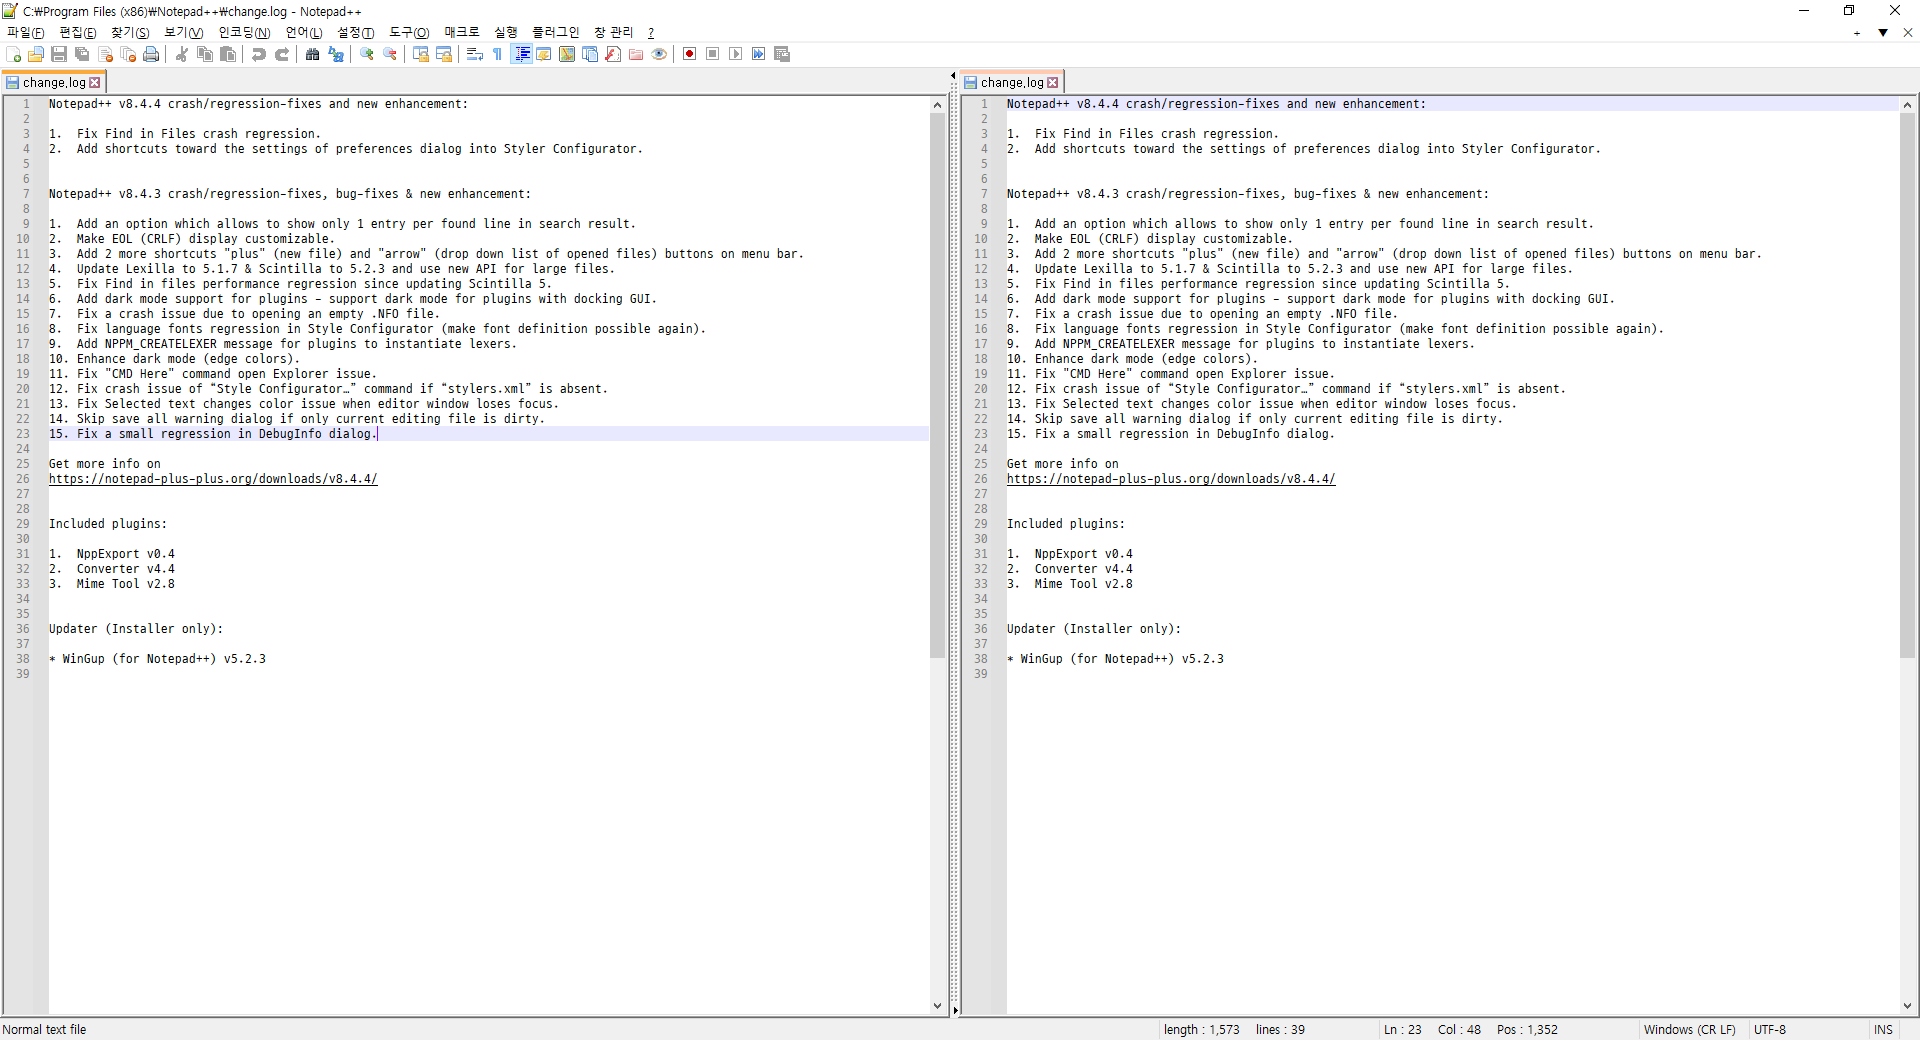The width and height of the screenshot is (1920, 1040).
Task: Click right pane vertical scrollbar thumb
Action: [x=1907, y=385]
